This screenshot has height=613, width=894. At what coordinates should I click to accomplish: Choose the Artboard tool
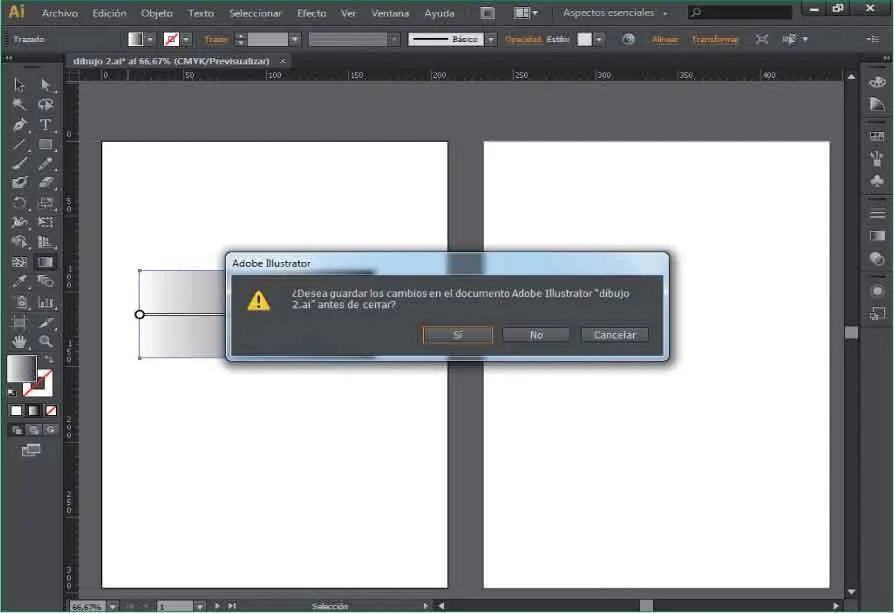[x=19, y=323]
